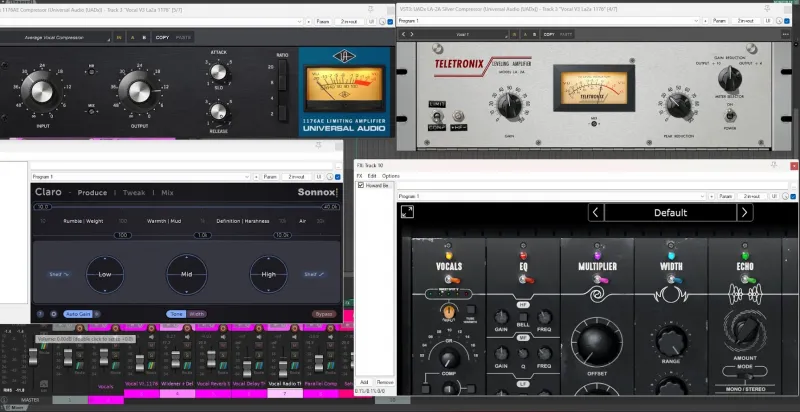The width and height of the screenshot is (800, 412).
Task: Flip the Width module toggle switch
Action: 674,279
